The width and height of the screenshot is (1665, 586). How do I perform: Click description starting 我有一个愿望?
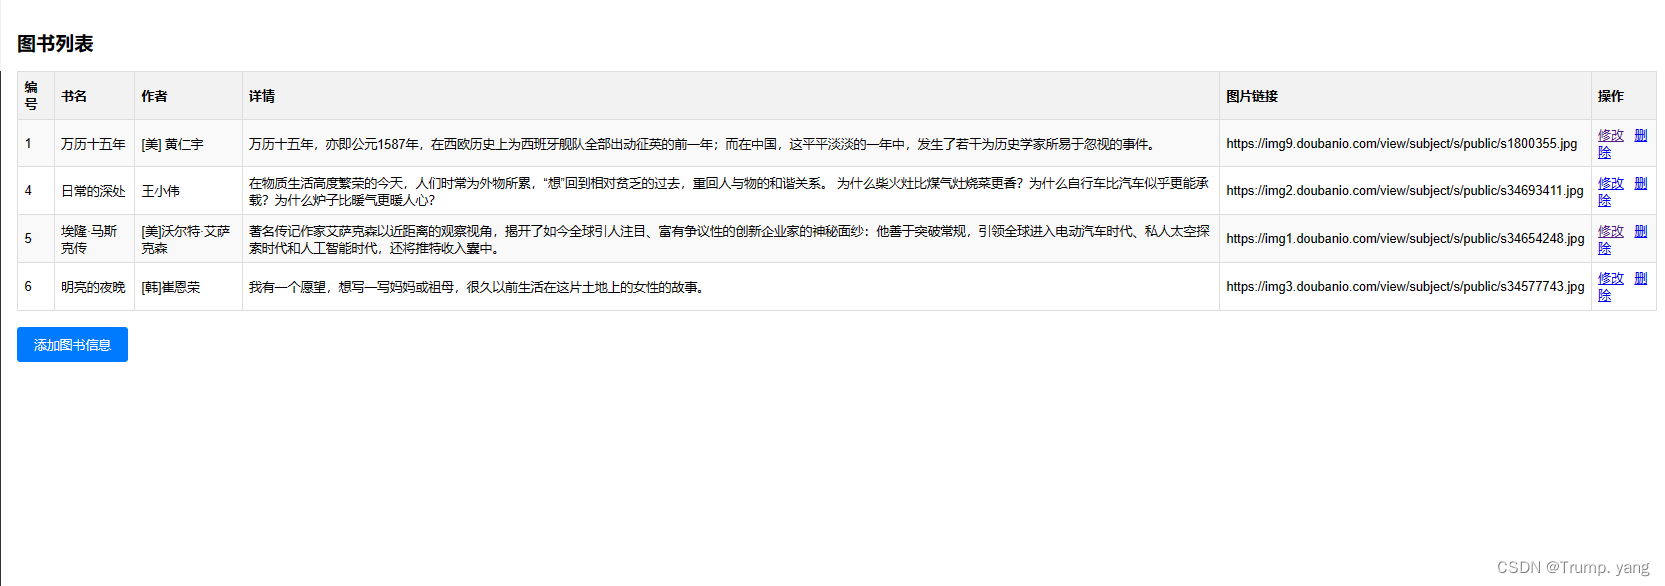[x=479, y=287]
